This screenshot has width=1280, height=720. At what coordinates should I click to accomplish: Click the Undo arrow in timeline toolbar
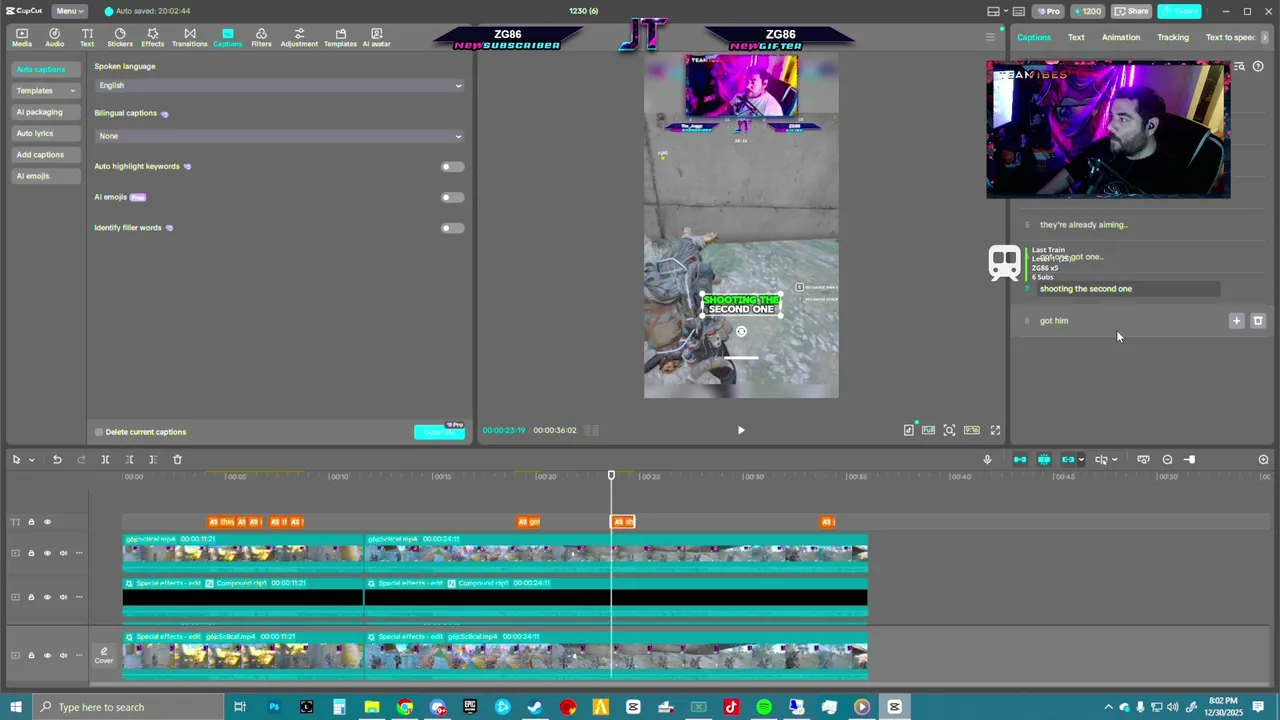pos(57,460)
